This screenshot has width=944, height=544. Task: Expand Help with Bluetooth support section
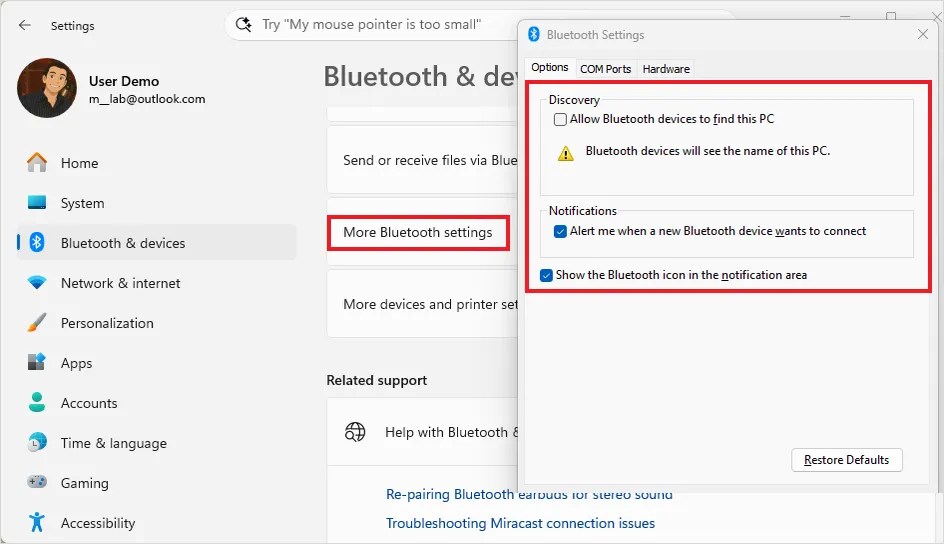pyautogui.click(x=423, y=432)
